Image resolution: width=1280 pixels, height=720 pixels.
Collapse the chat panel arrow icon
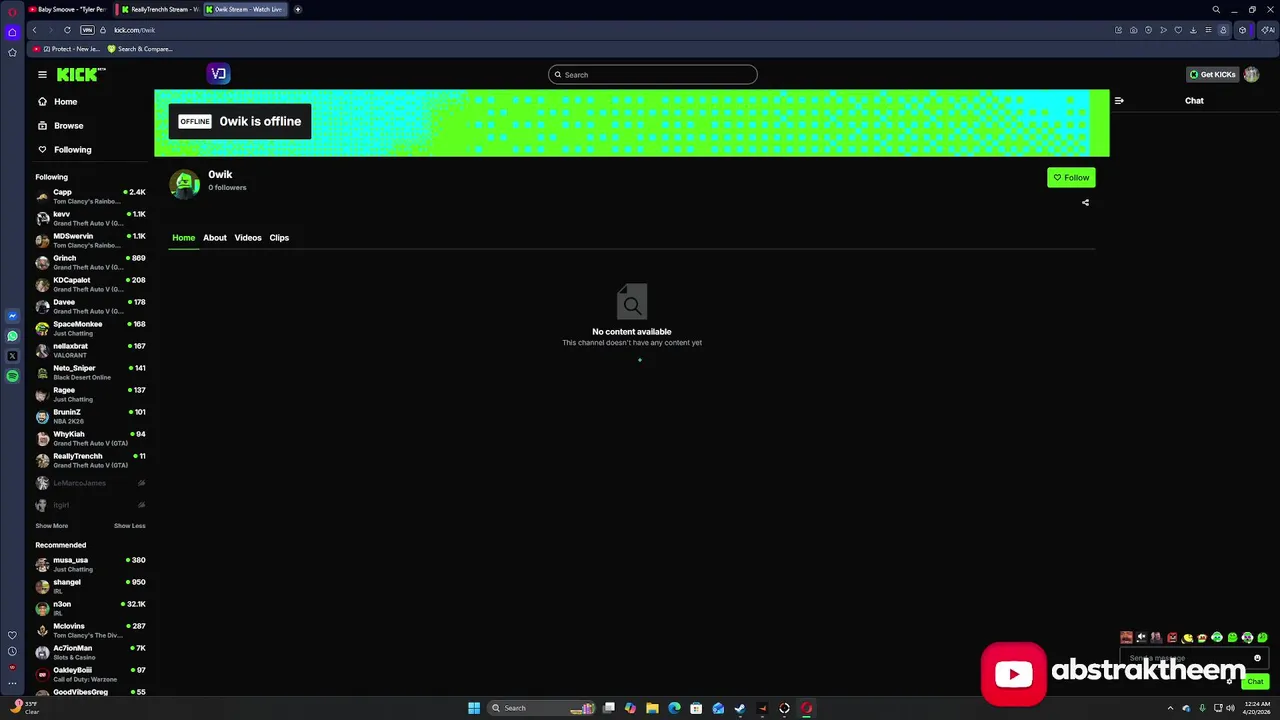1119,101
